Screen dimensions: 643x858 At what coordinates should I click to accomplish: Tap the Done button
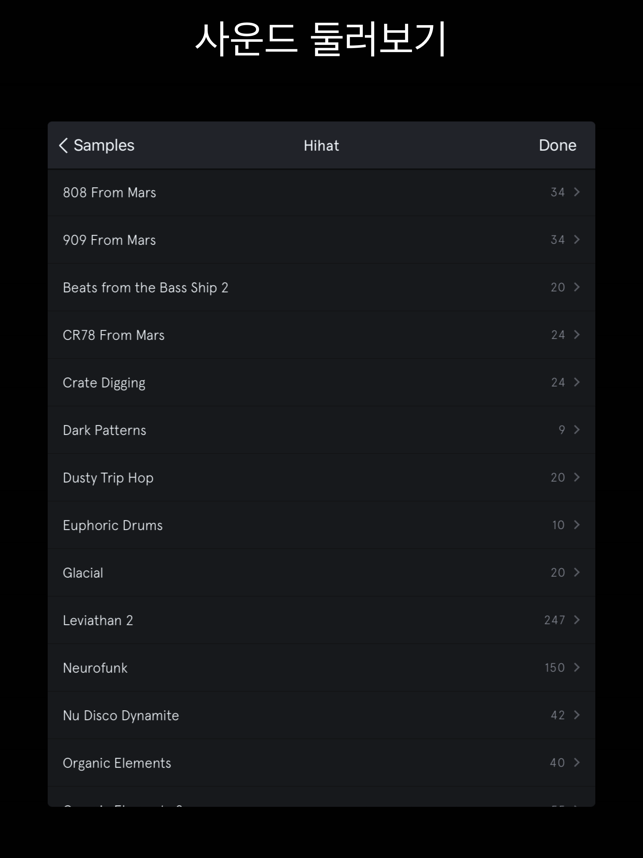click(557, 146)
